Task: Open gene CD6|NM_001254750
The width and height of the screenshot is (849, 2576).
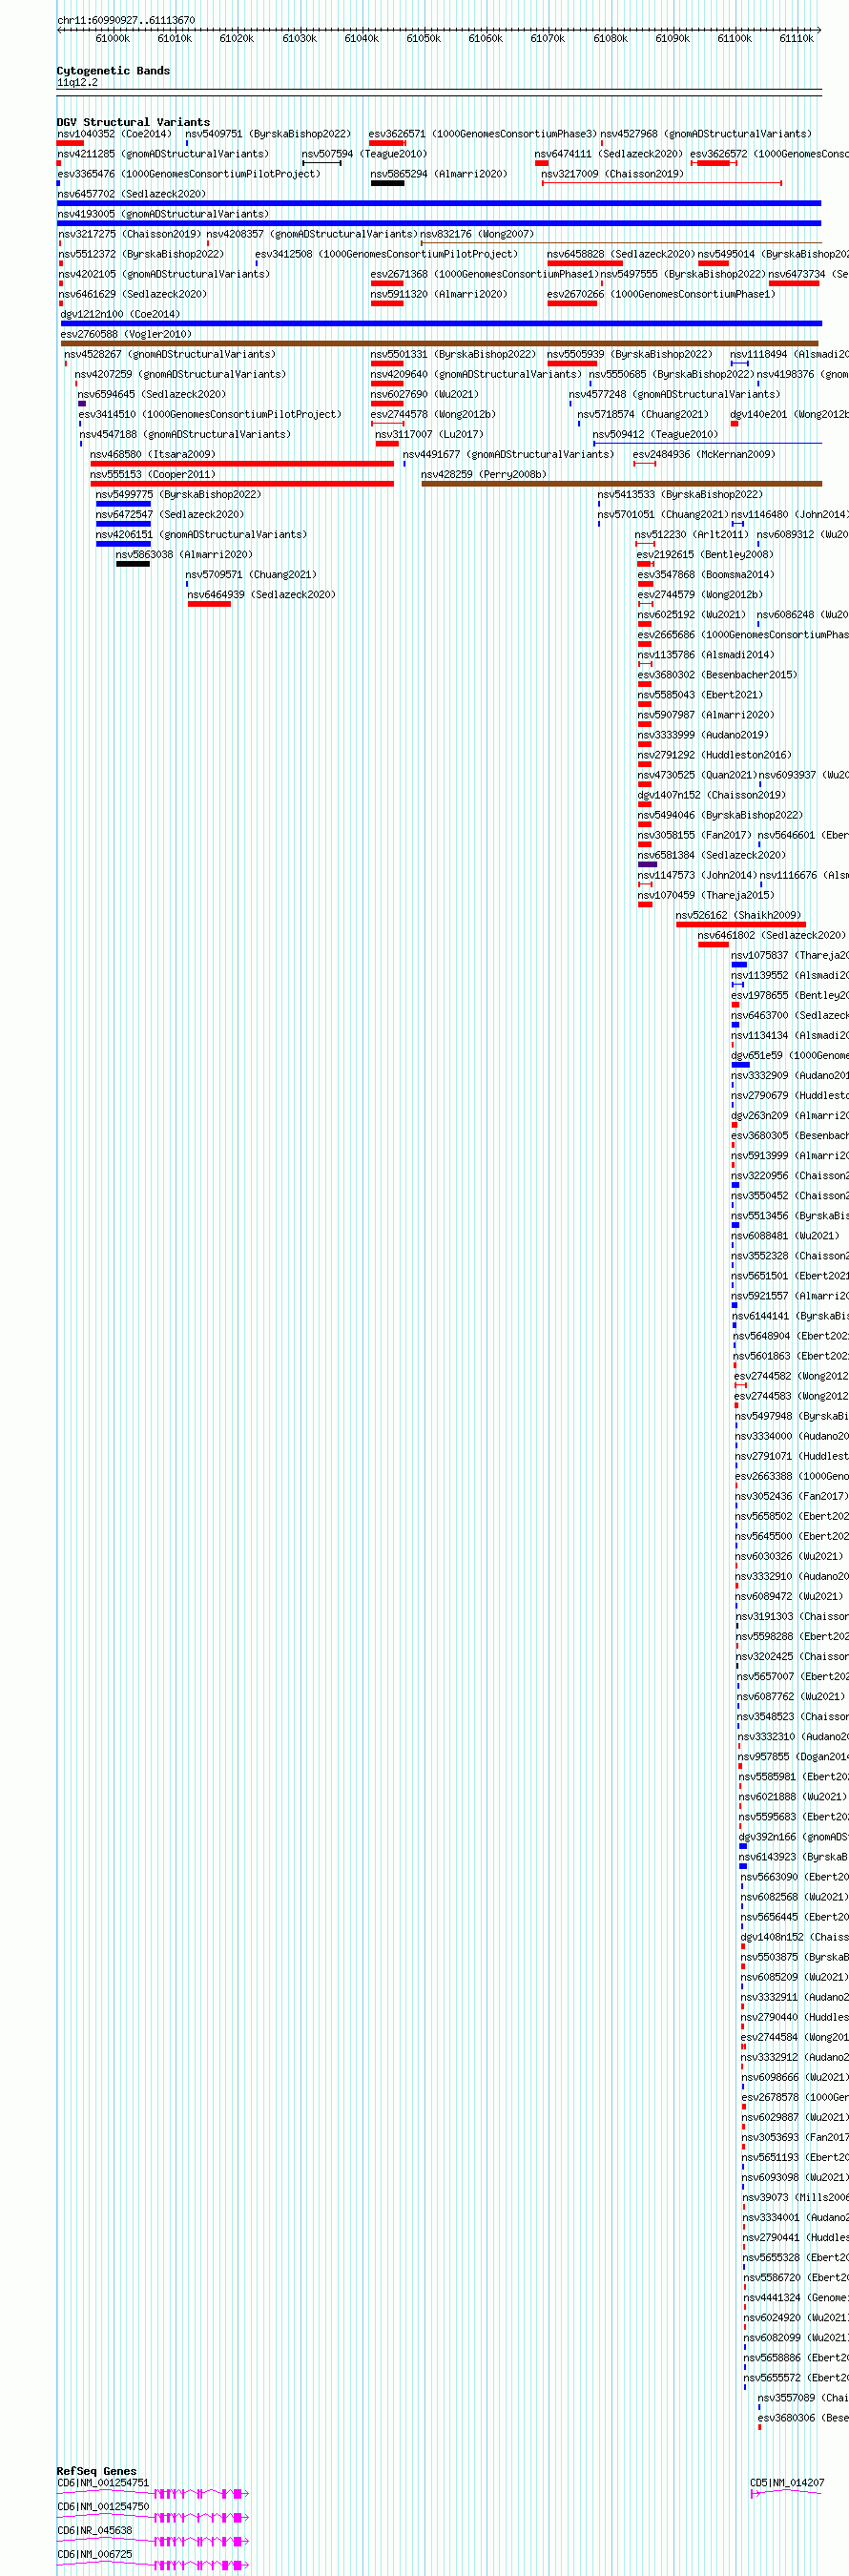Action: point(103,2506)
